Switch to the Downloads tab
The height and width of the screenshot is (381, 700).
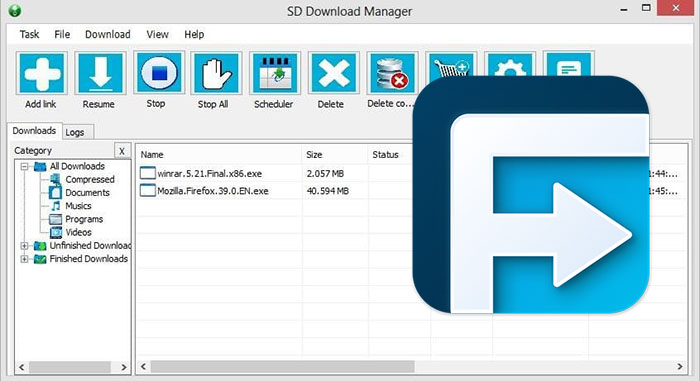coord(34,131)
